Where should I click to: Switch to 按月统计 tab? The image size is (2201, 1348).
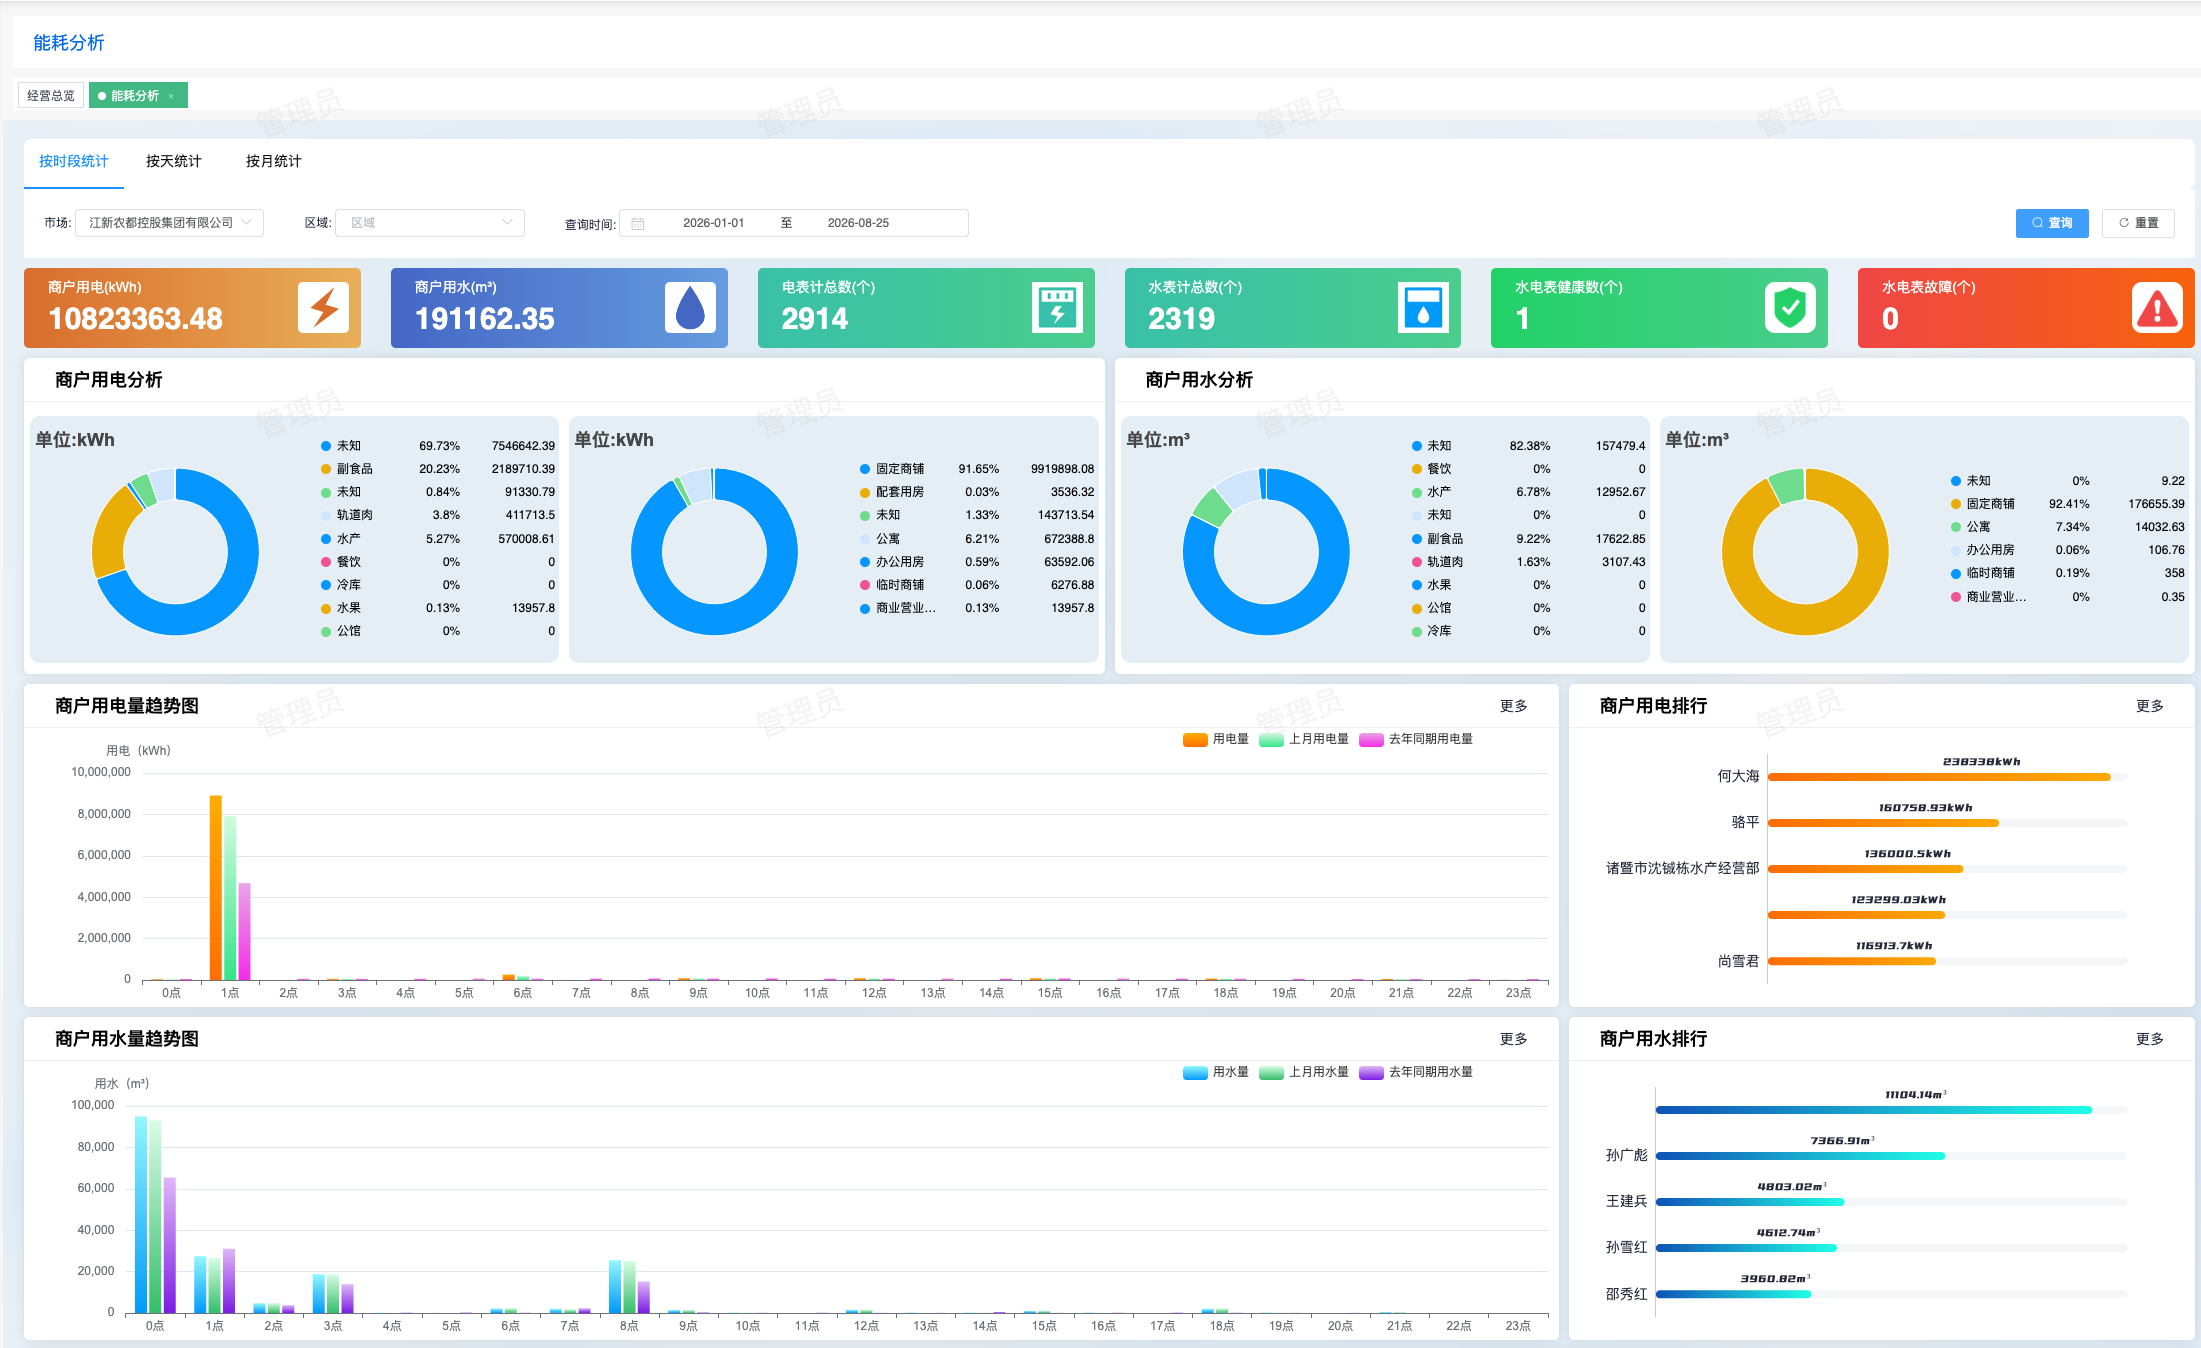click(274, 161)
